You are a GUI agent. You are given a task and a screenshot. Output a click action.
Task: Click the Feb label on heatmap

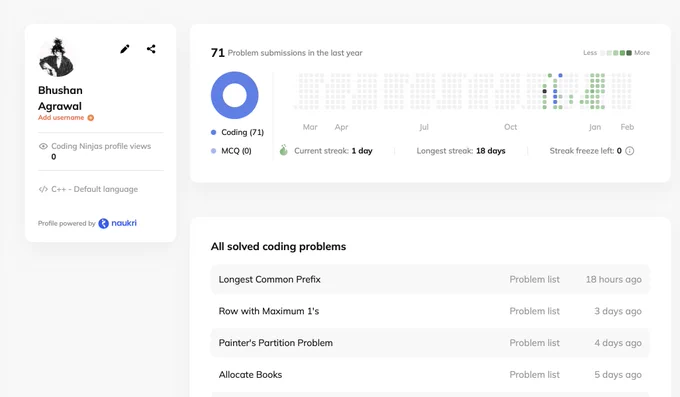(627, 127)
